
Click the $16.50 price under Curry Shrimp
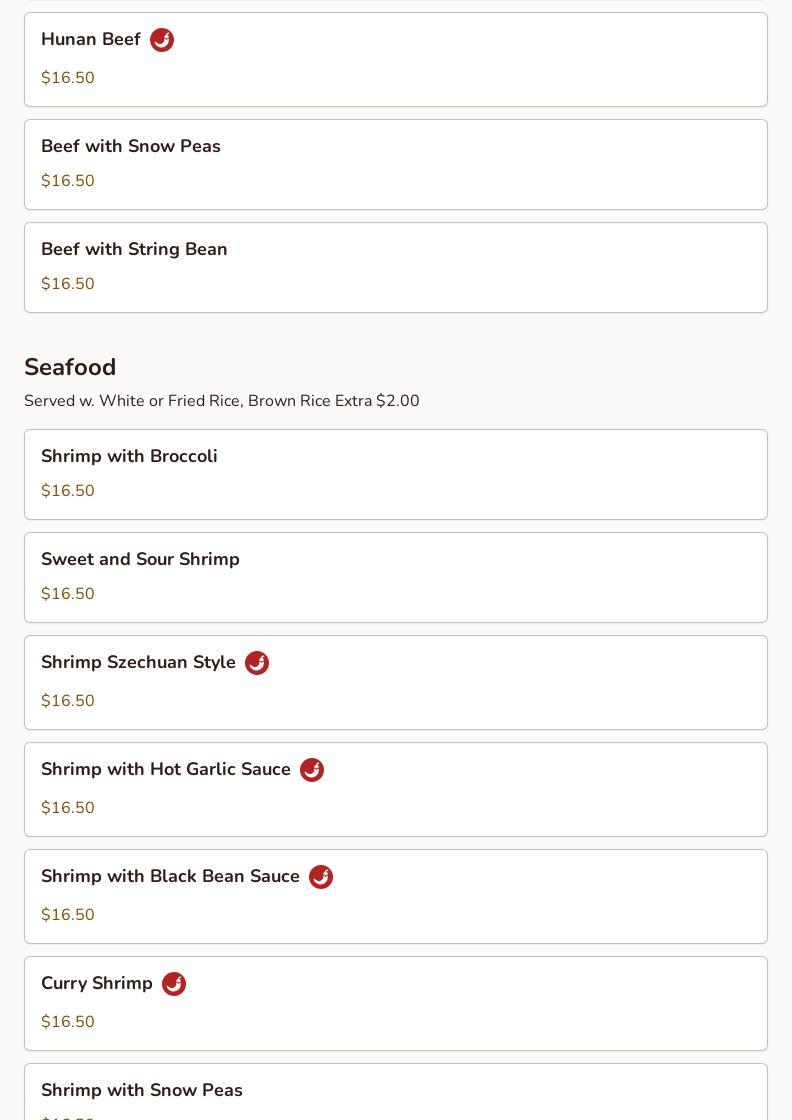(68, 1022)
